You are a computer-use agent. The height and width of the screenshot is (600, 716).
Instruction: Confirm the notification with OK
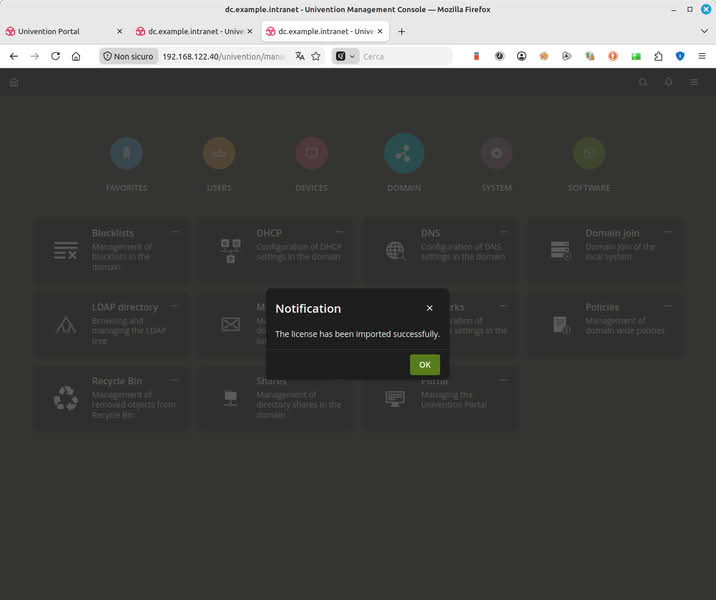[x=425, y=364]
